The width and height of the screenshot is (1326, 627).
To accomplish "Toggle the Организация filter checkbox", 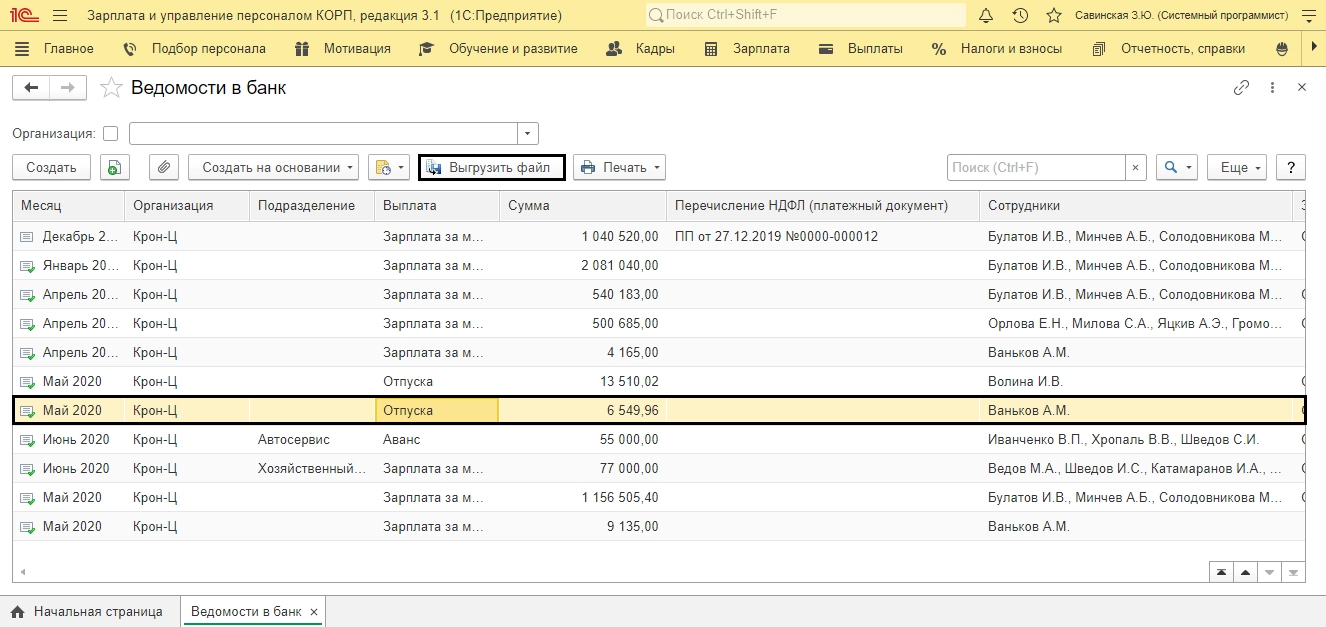I will click(x=110, y=134).
